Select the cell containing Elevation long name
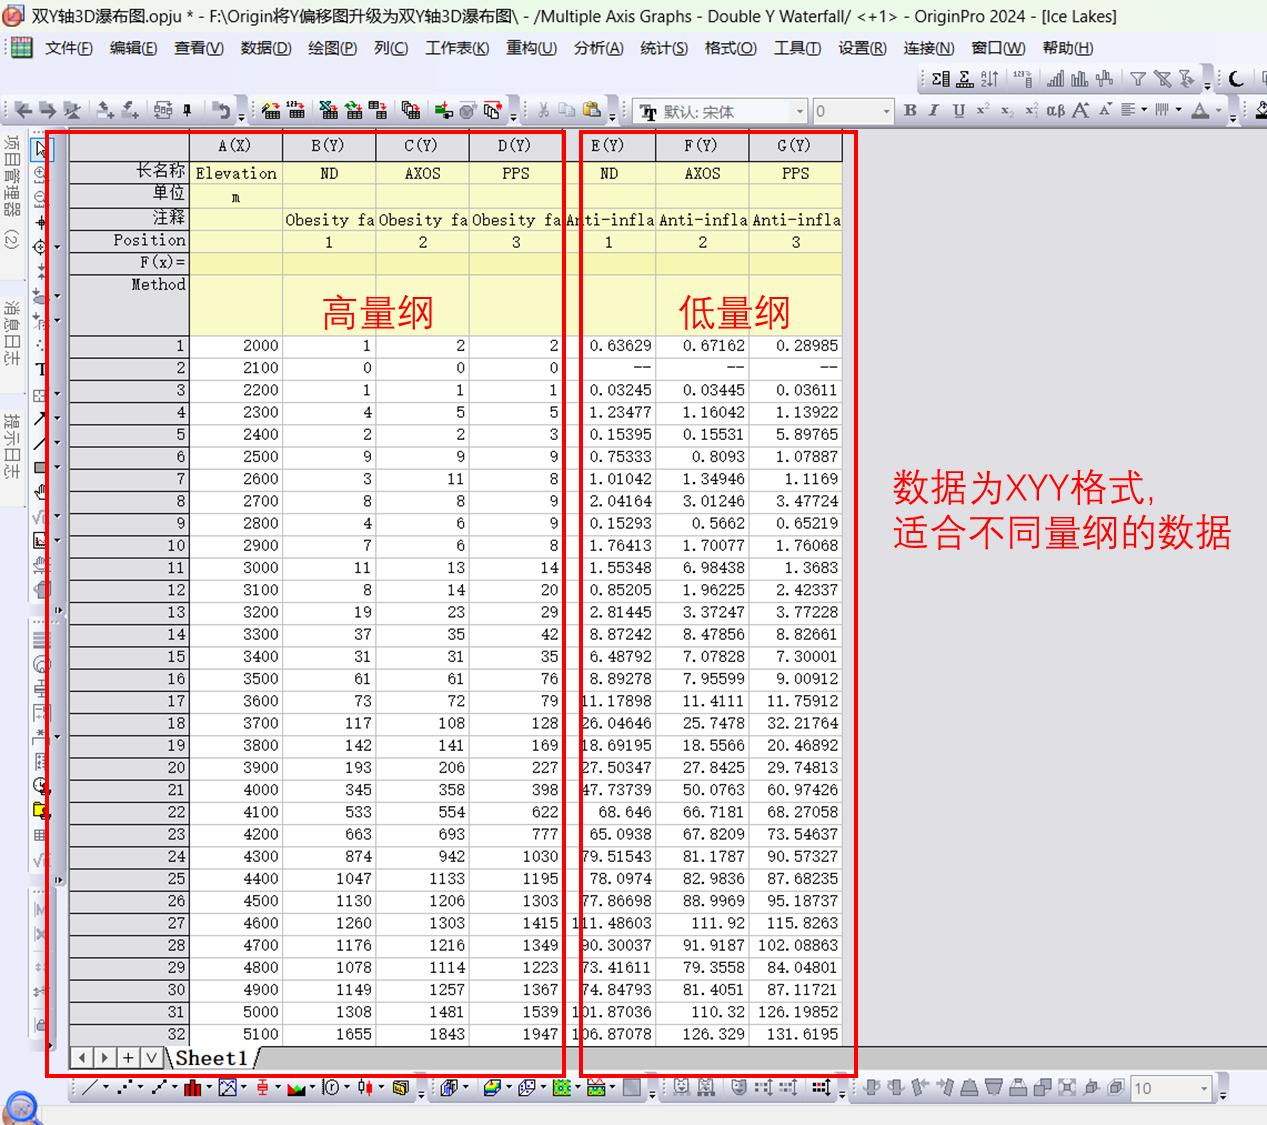This screenshot has width=1267, height=1125. 236,173
